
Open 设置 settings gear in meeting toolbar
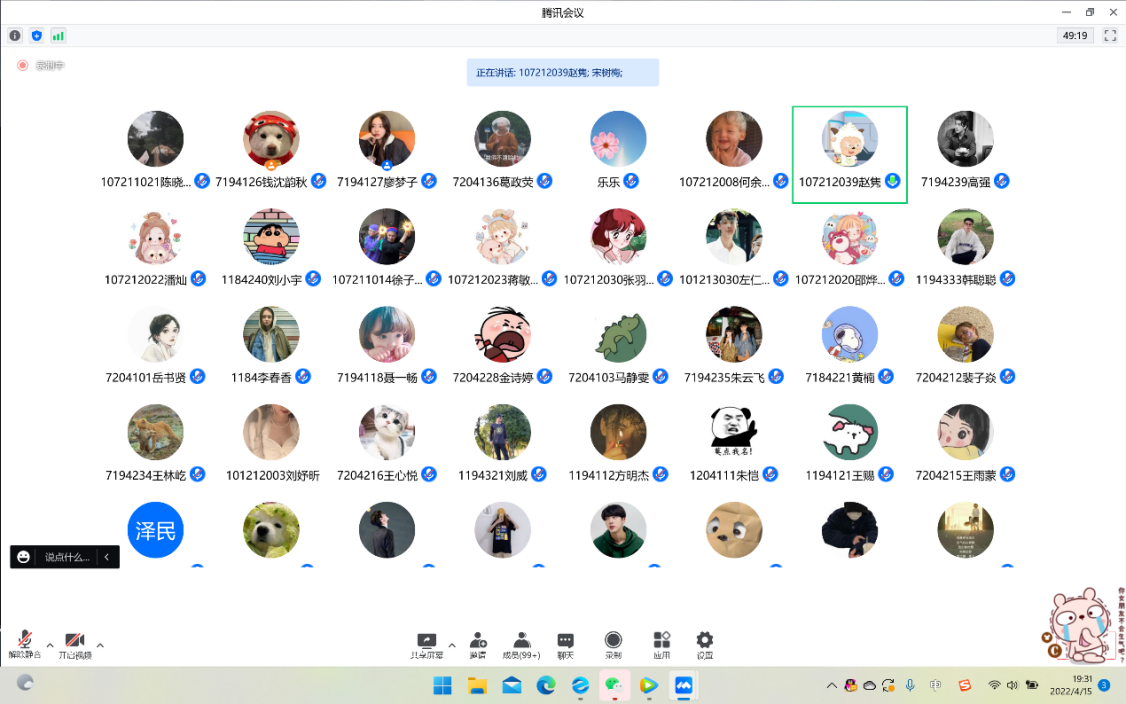click(704, 645)
